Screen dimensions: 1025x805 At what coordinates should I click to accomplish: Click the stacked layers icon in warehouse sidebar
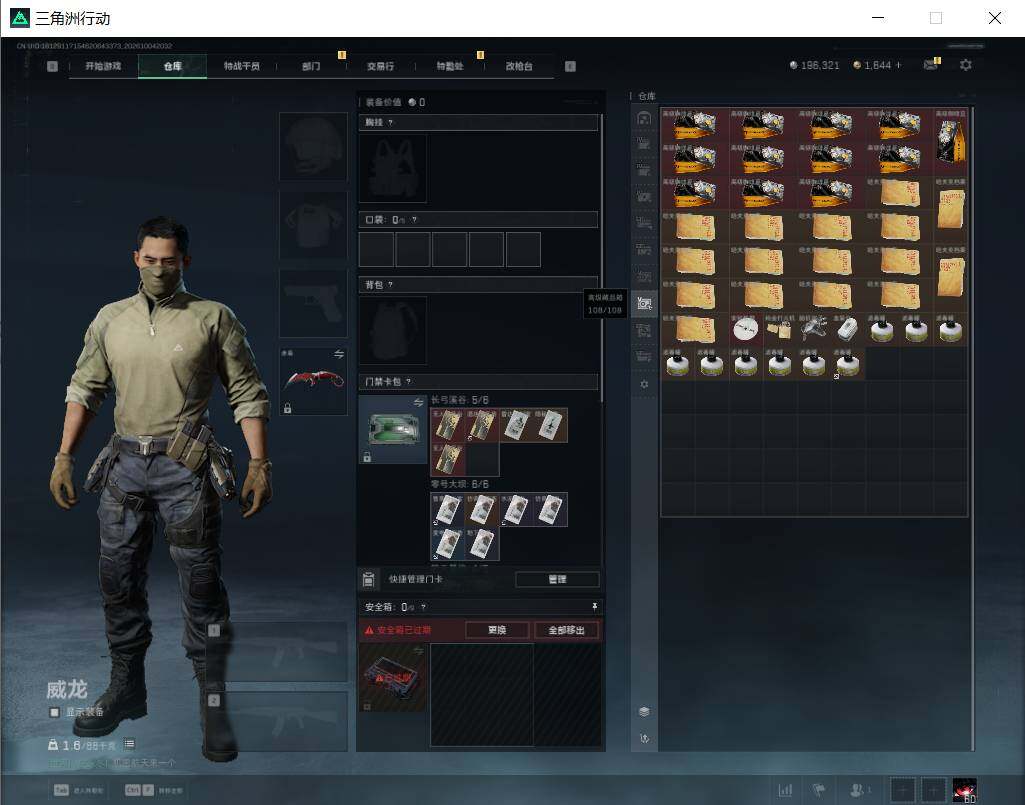click(644, 711)
